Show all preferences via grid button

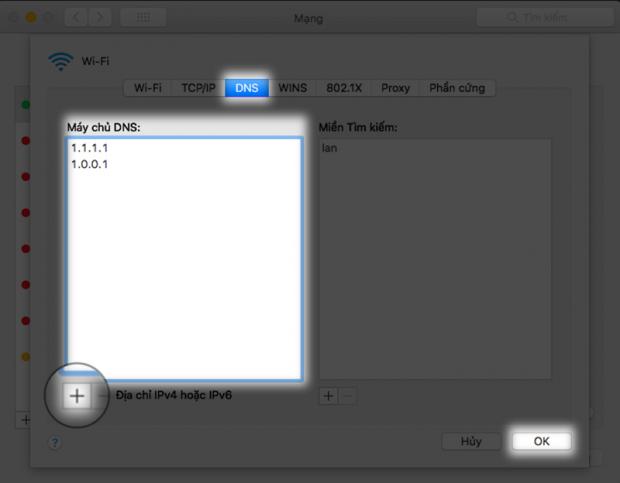[143, 18]
